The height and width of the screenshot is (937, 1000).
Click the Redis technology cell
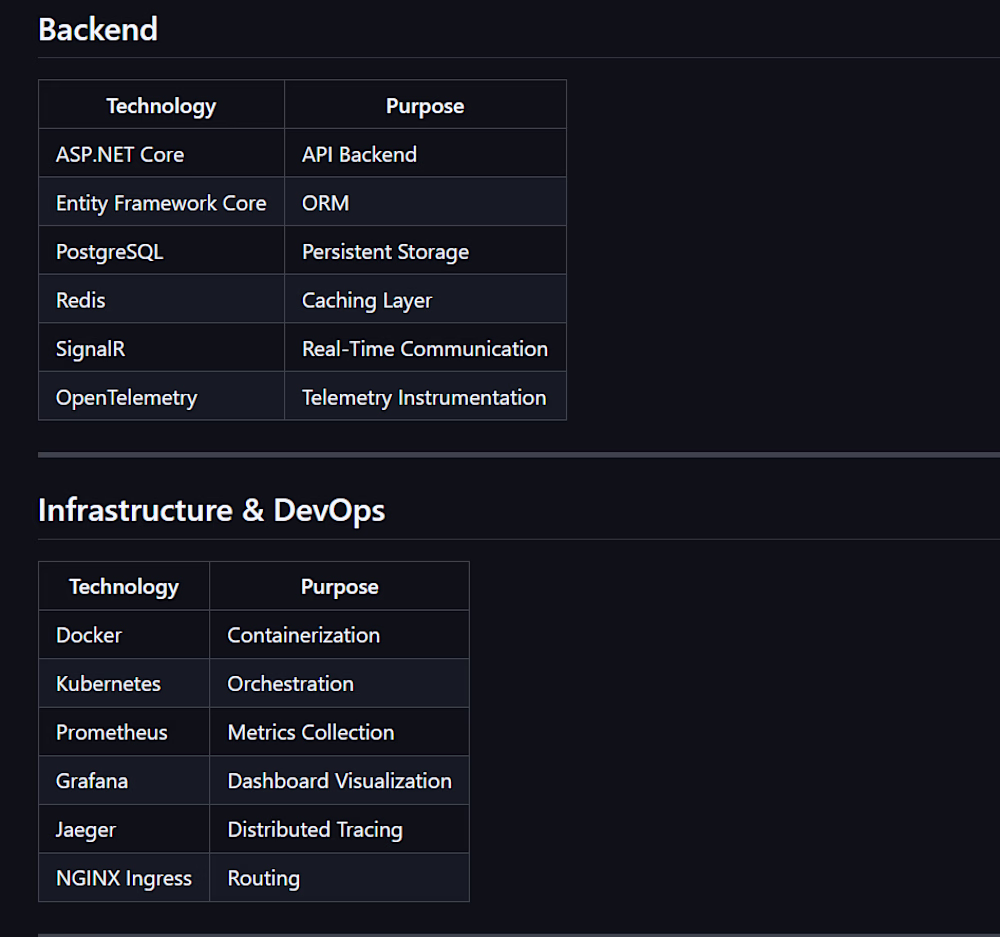coord(161,299)
